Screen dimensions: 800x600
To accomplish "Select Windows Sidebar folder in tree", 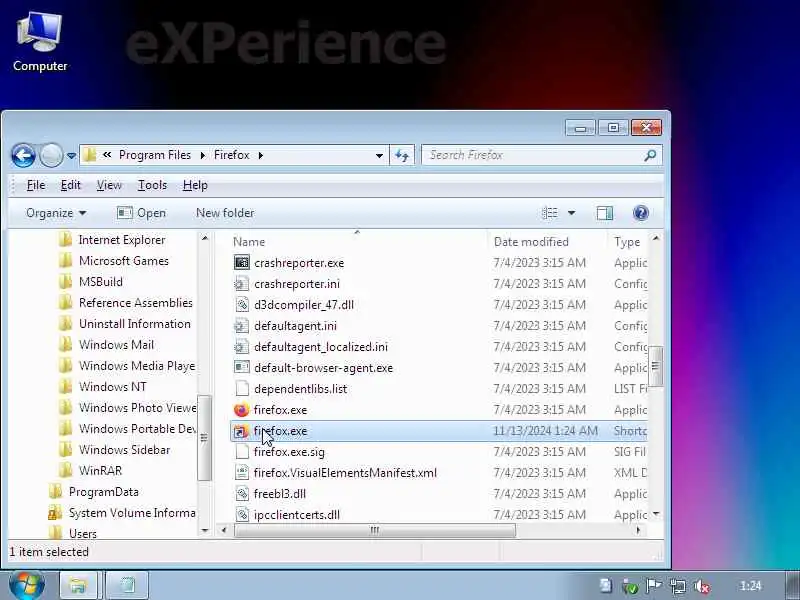I will tap(114, 450).
